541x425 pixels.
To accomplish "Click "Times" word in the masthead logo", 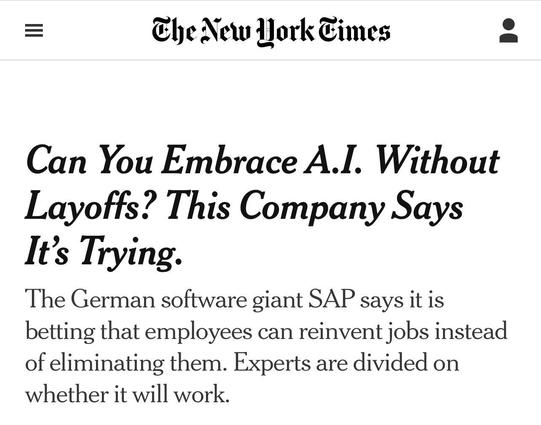I will coord(354,30).
